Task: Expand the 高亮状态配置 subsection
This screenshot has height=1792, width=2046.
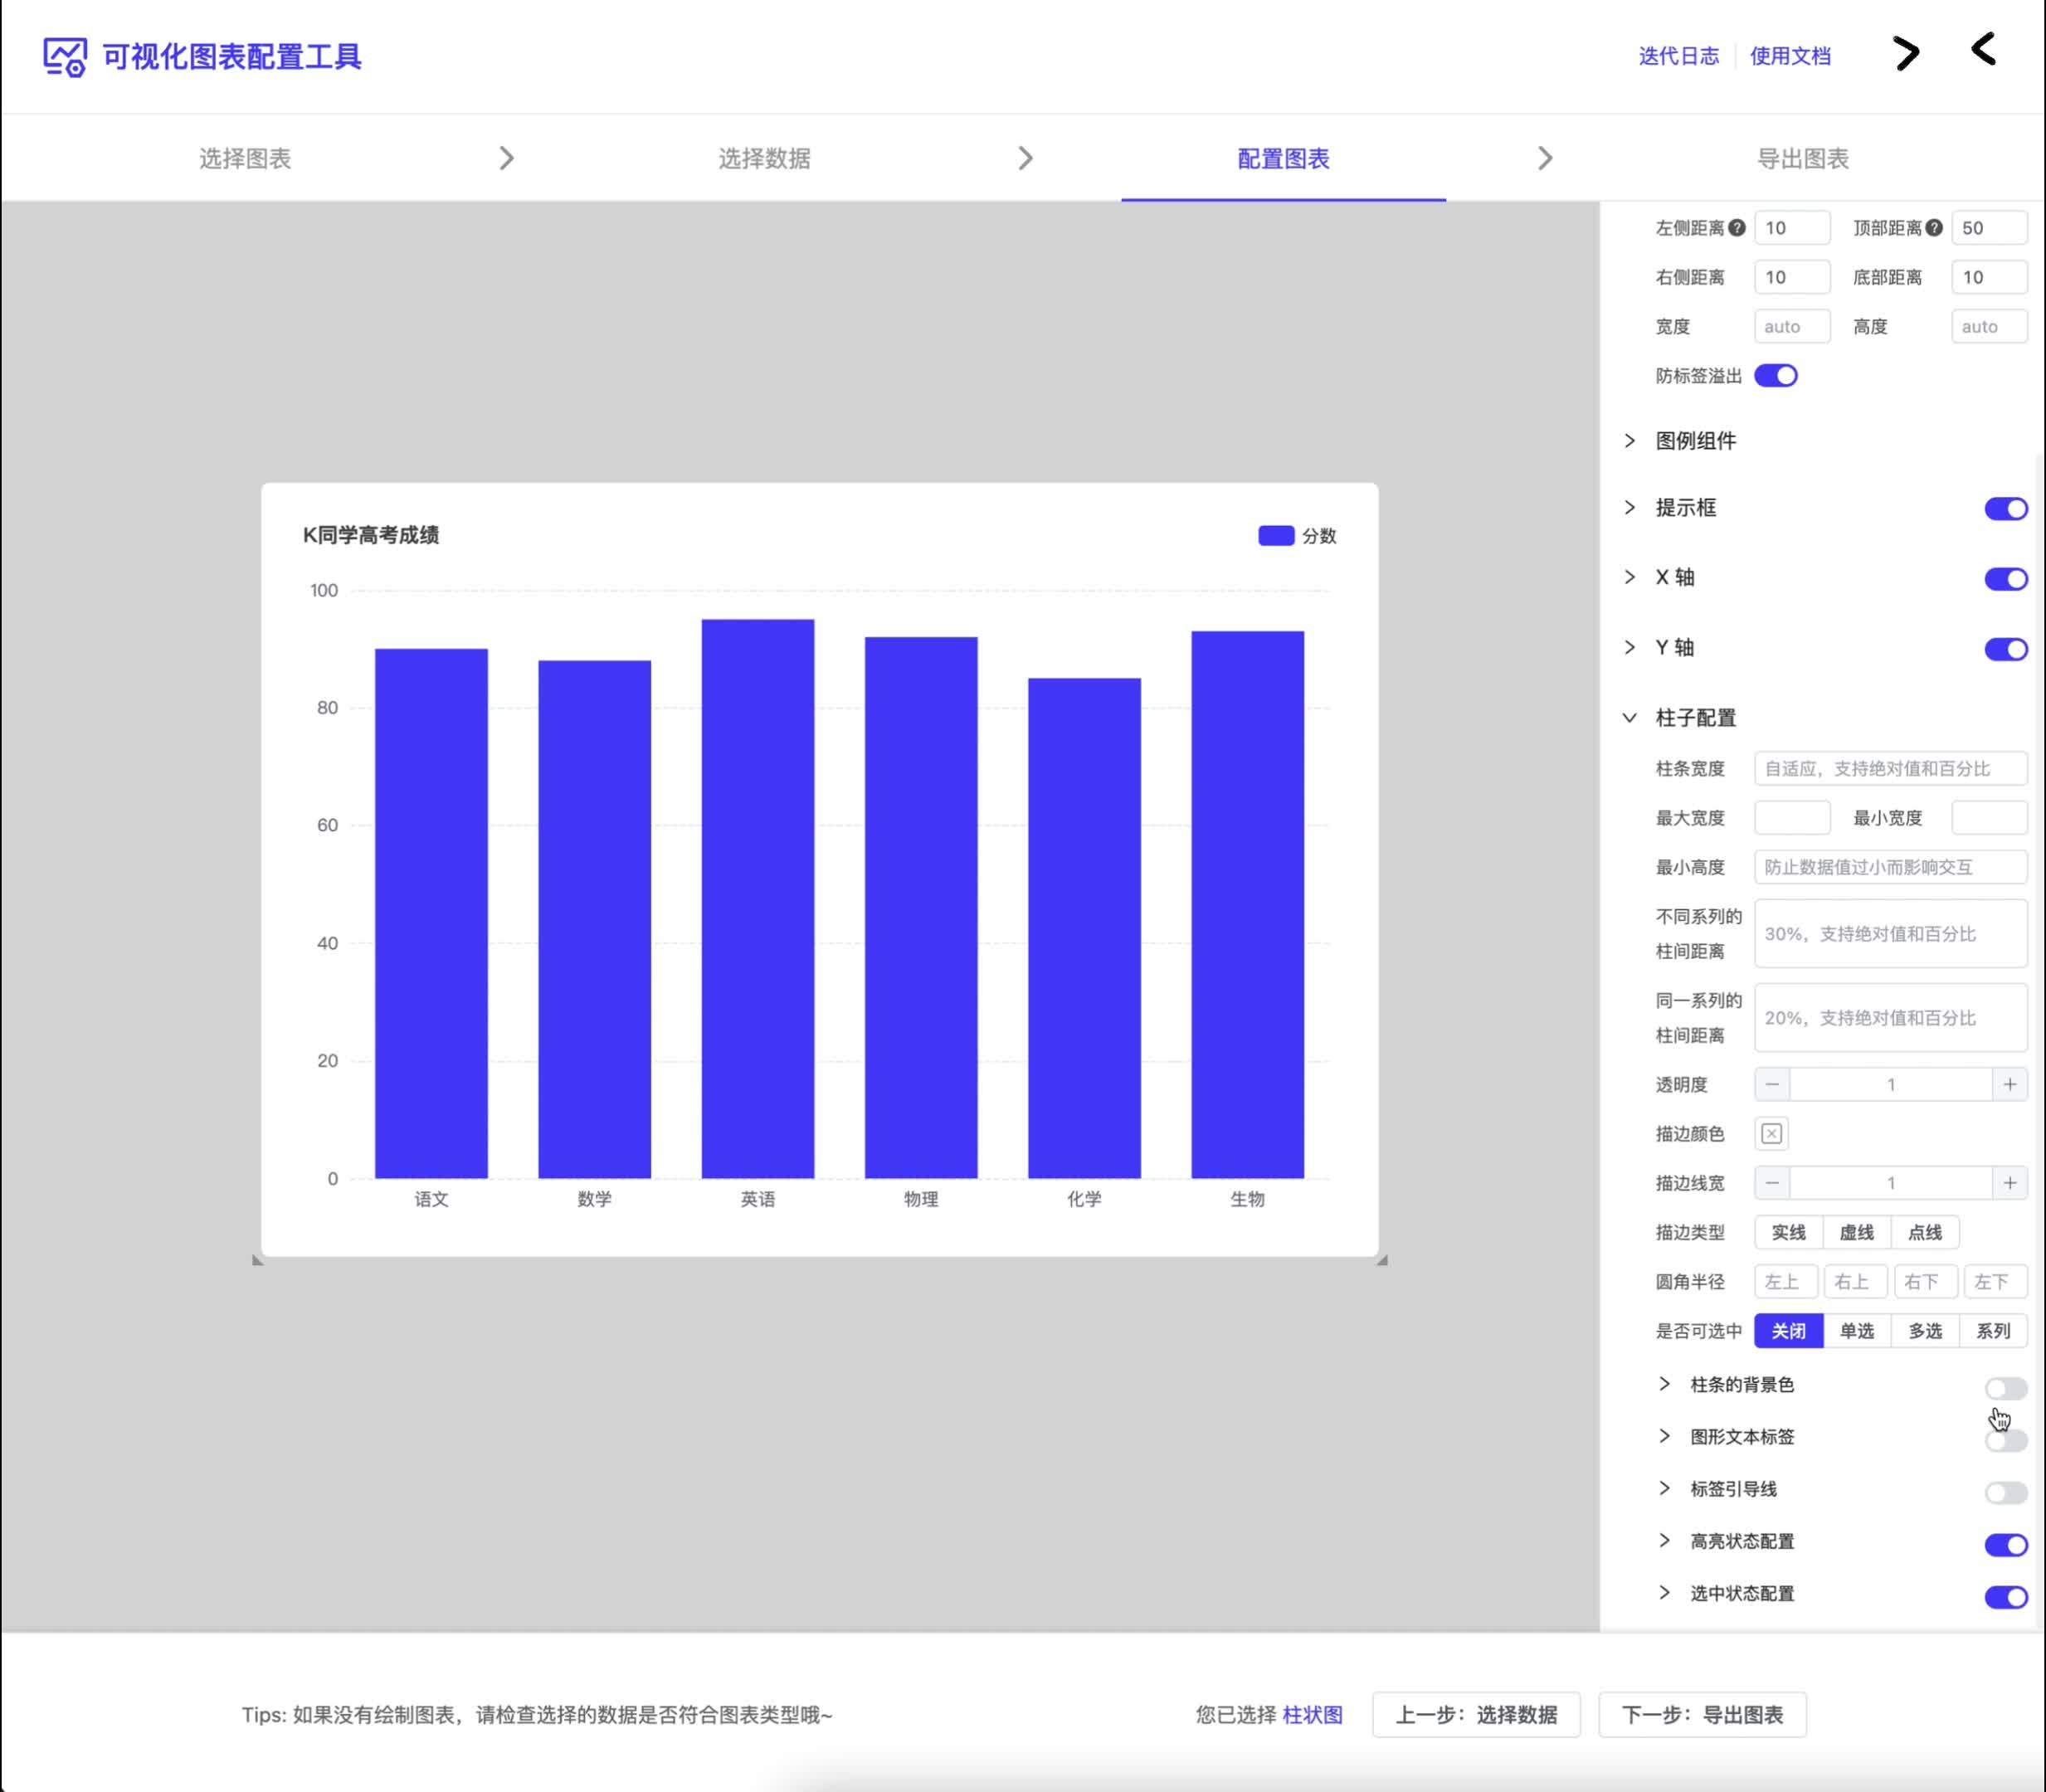Action: [1665, 1540]
